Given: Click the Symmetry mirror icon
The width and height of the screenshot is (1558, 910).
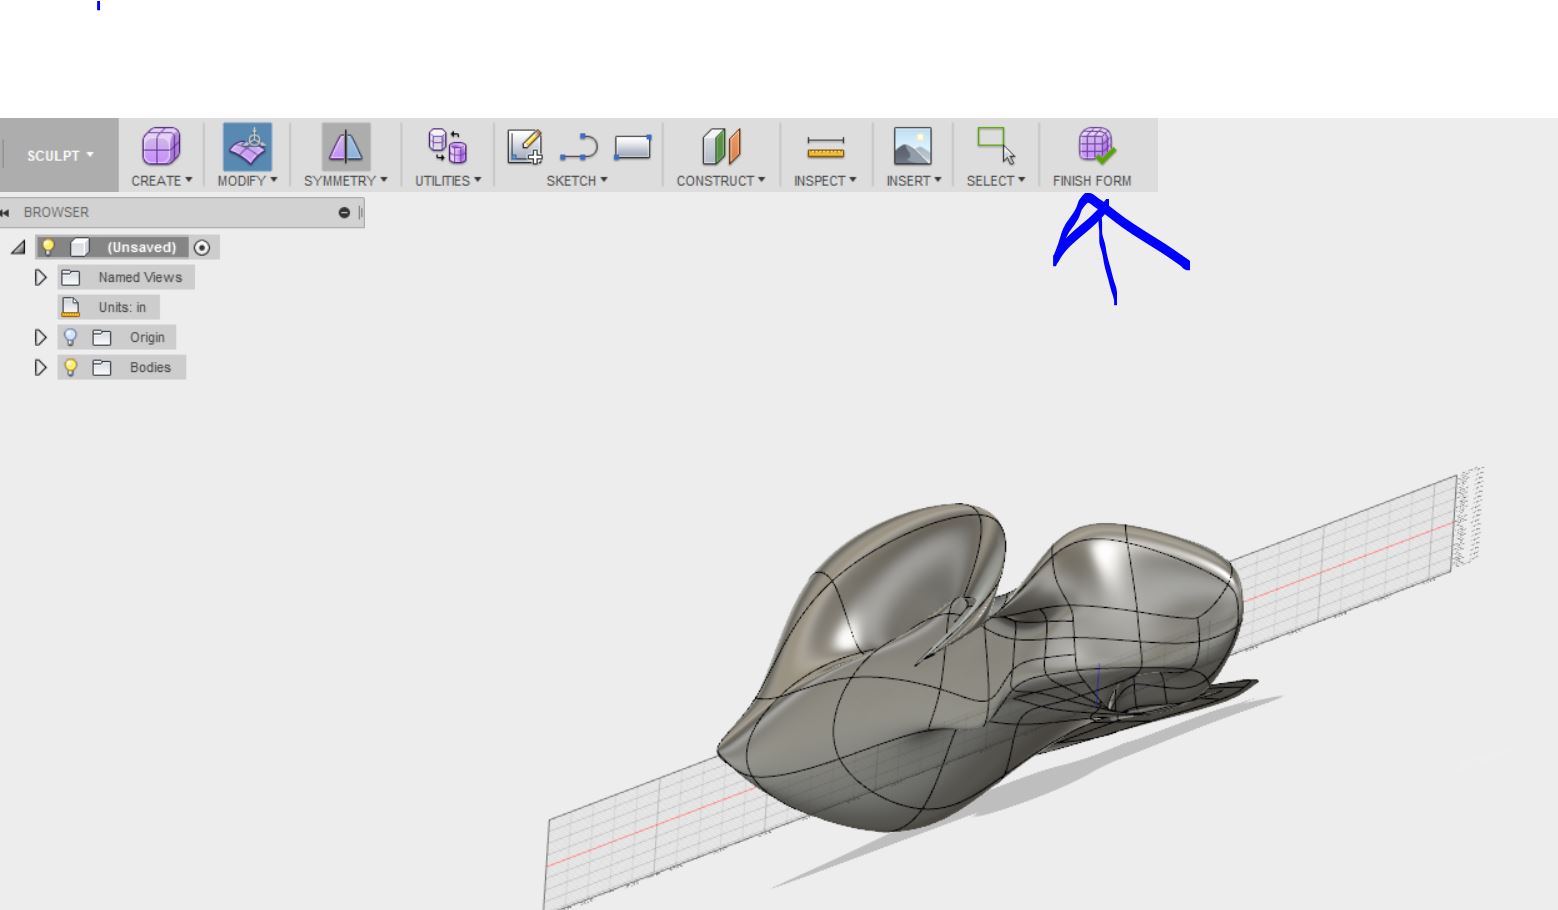Looking at the screenshot, I should coord(346,147).
